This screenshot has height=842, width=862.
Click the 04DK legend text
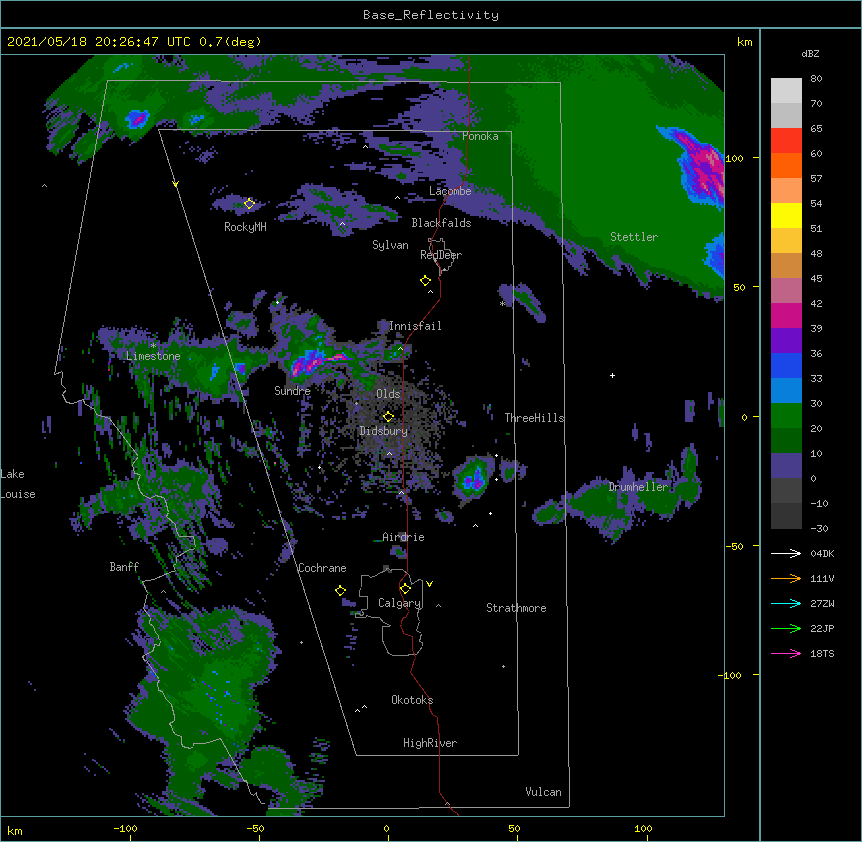[x=822, y=553]
